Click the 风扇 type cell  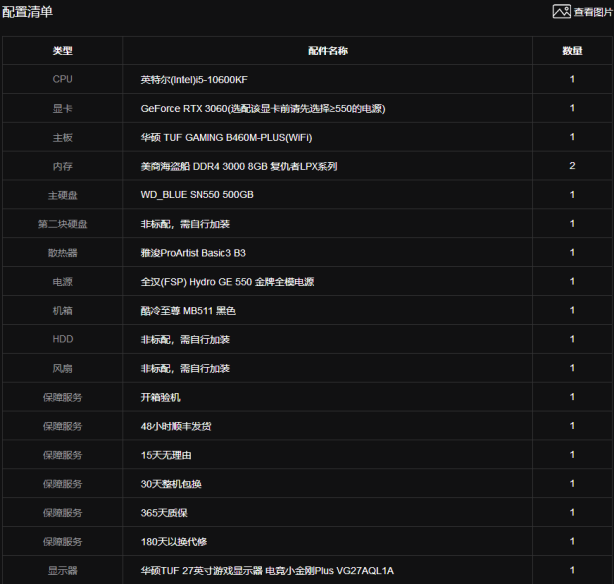coord(62,368)
